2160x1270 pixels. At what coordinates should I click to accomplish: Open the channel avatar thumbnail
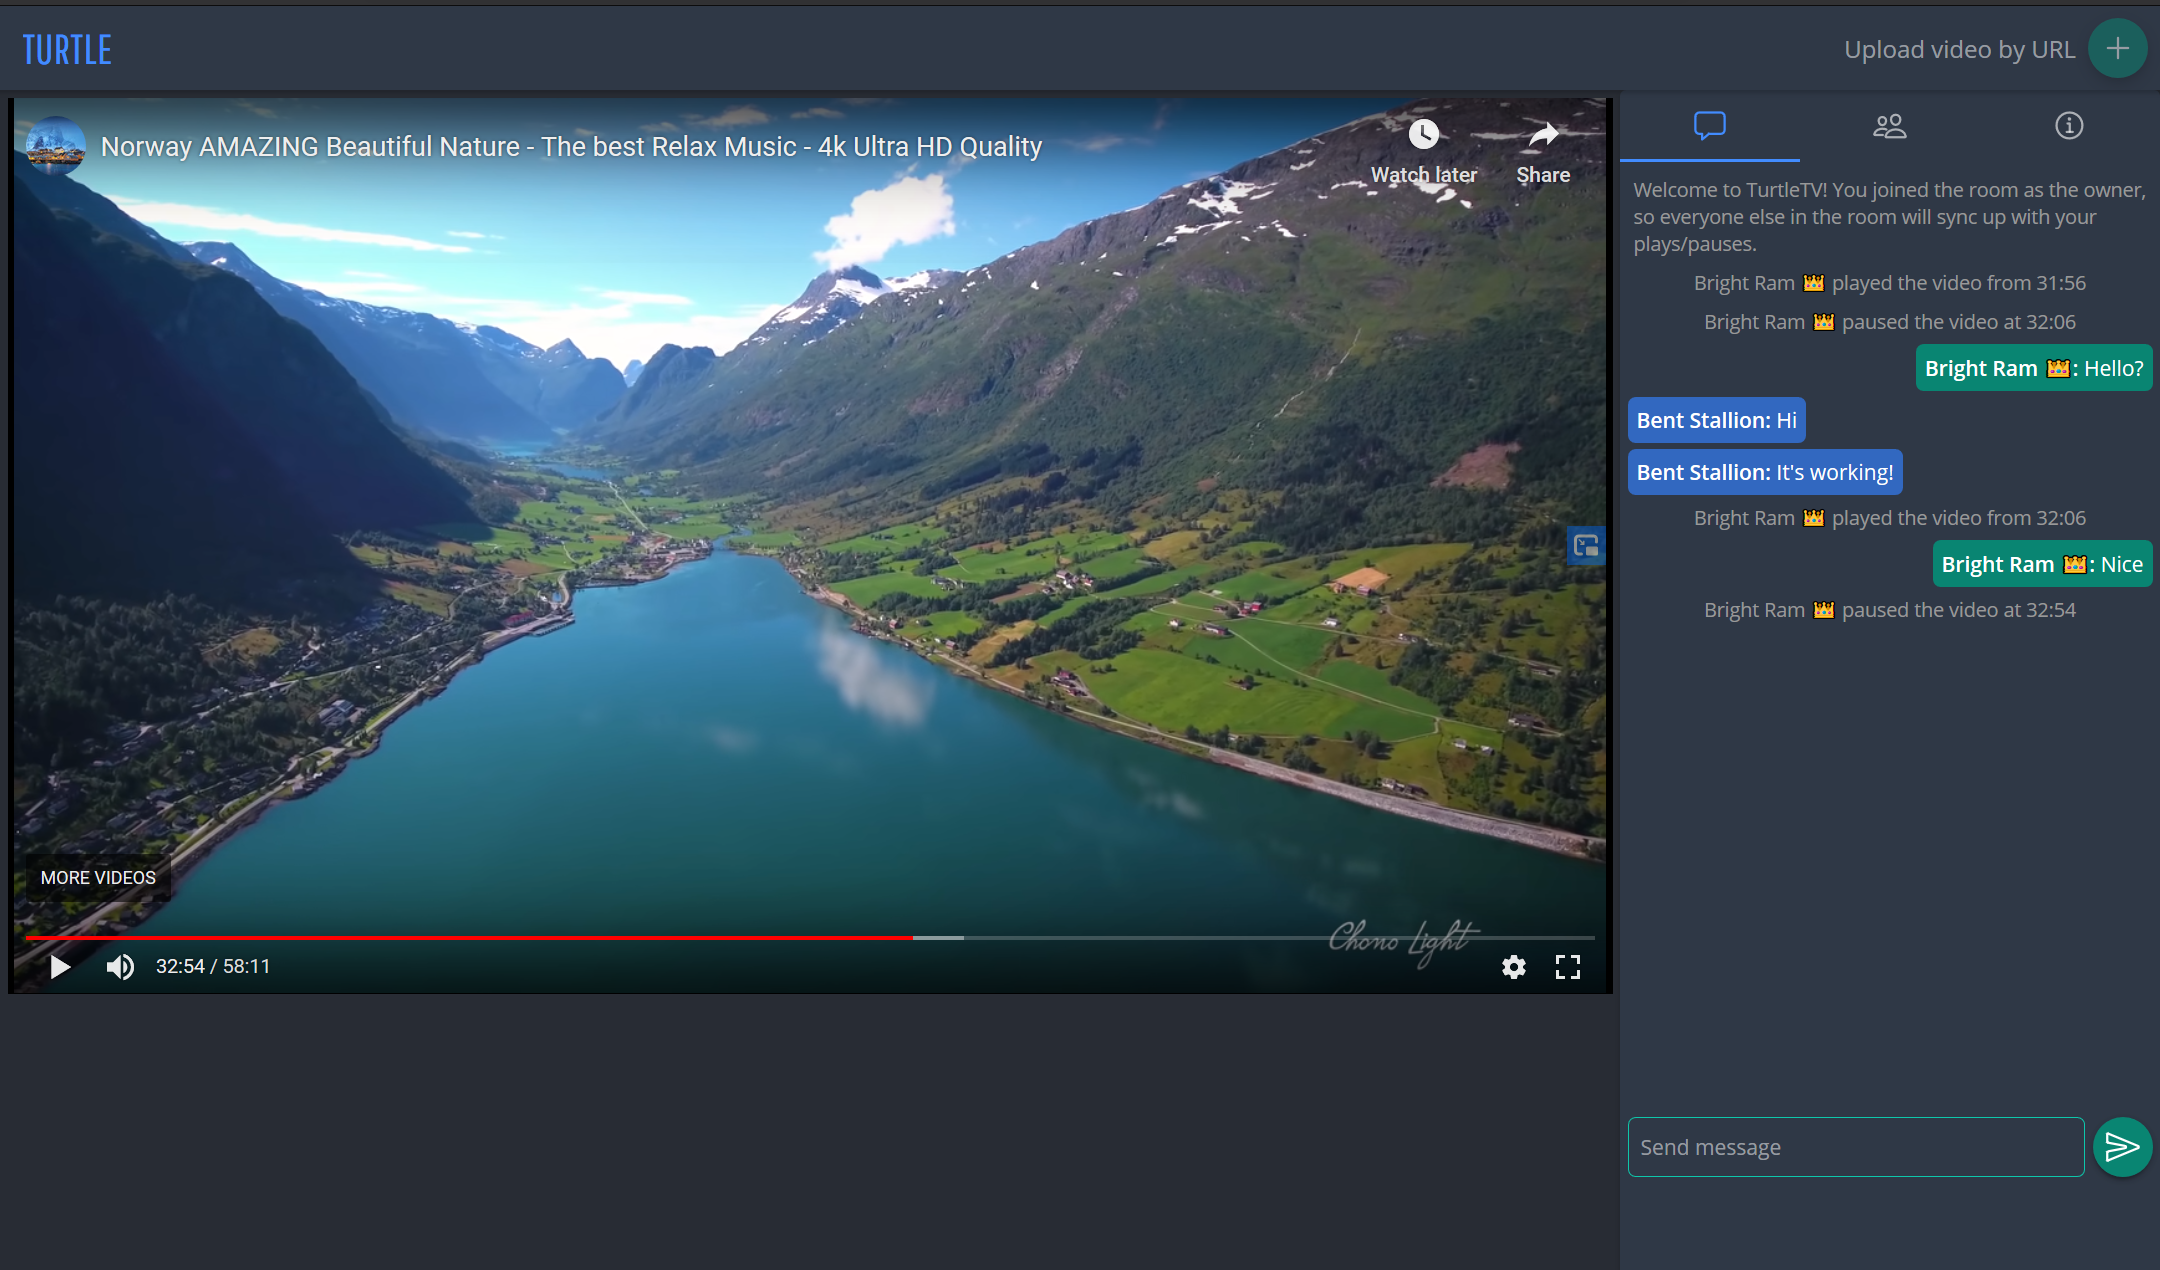[x=56, y=146]
